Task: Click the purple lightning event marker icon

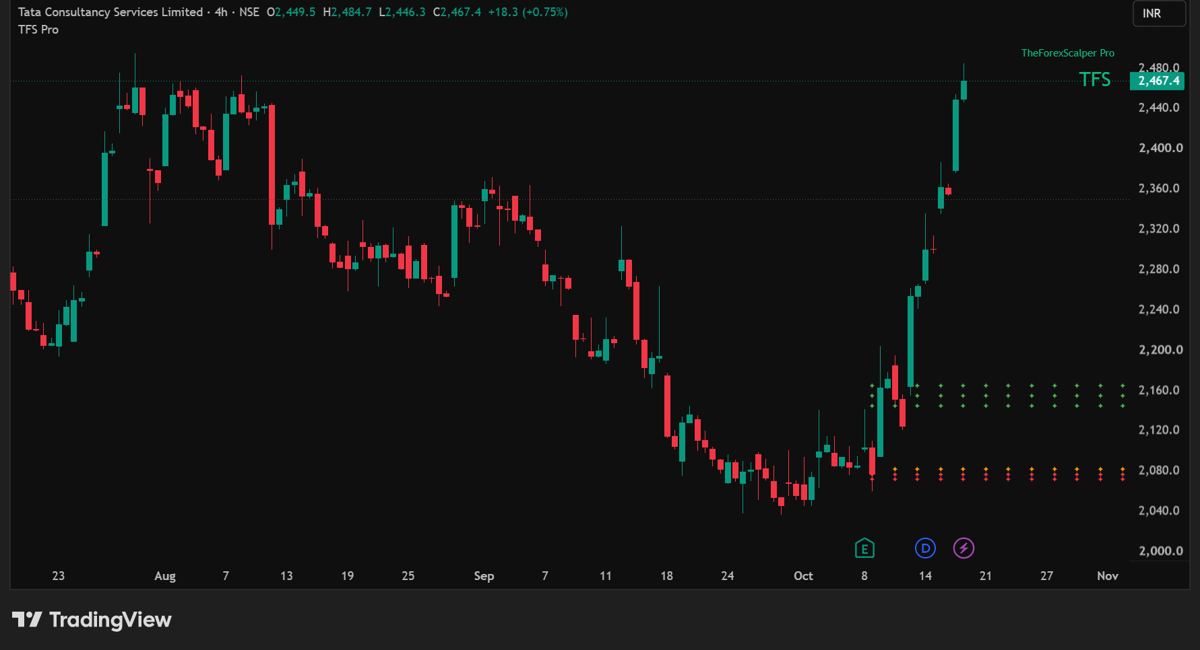Action: [964, 548]
